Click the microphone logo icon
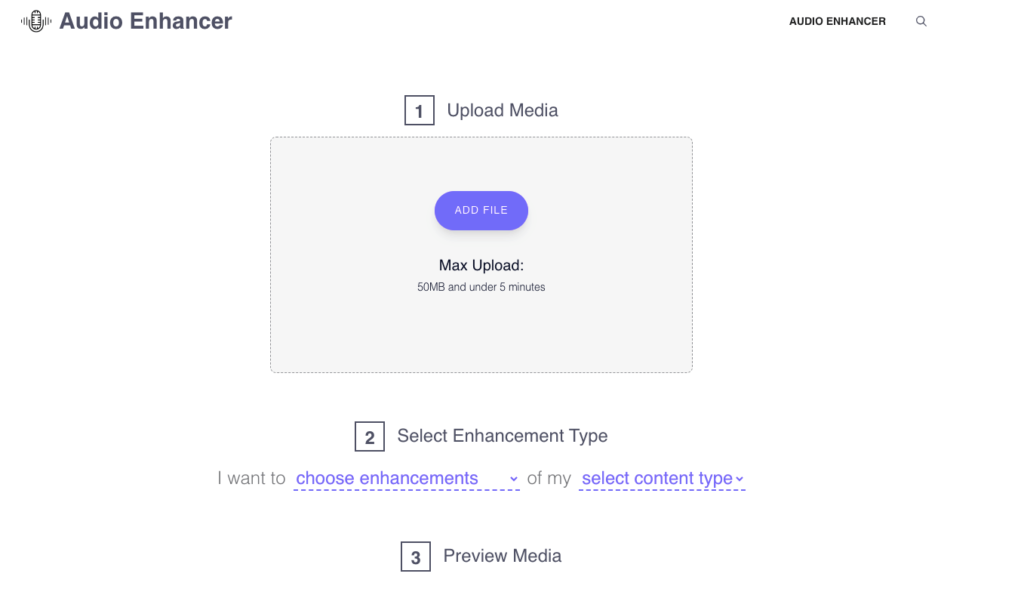 [x=34, y=20]
